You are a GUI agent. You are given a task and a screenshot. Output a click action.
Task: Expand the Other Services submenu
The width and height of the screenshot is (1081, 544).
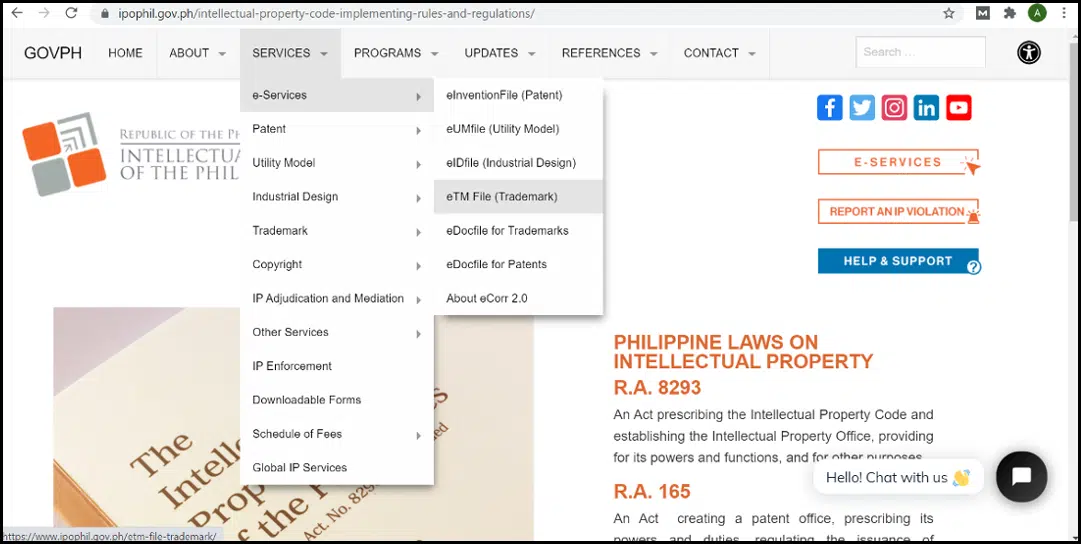coord(336,332)
